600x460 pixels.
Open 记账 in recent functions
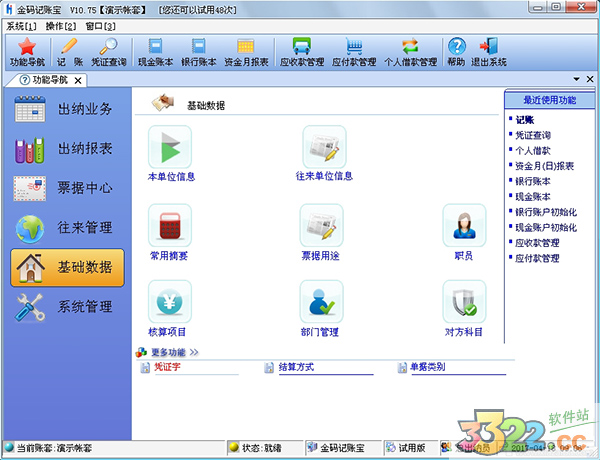click(525, 120)
